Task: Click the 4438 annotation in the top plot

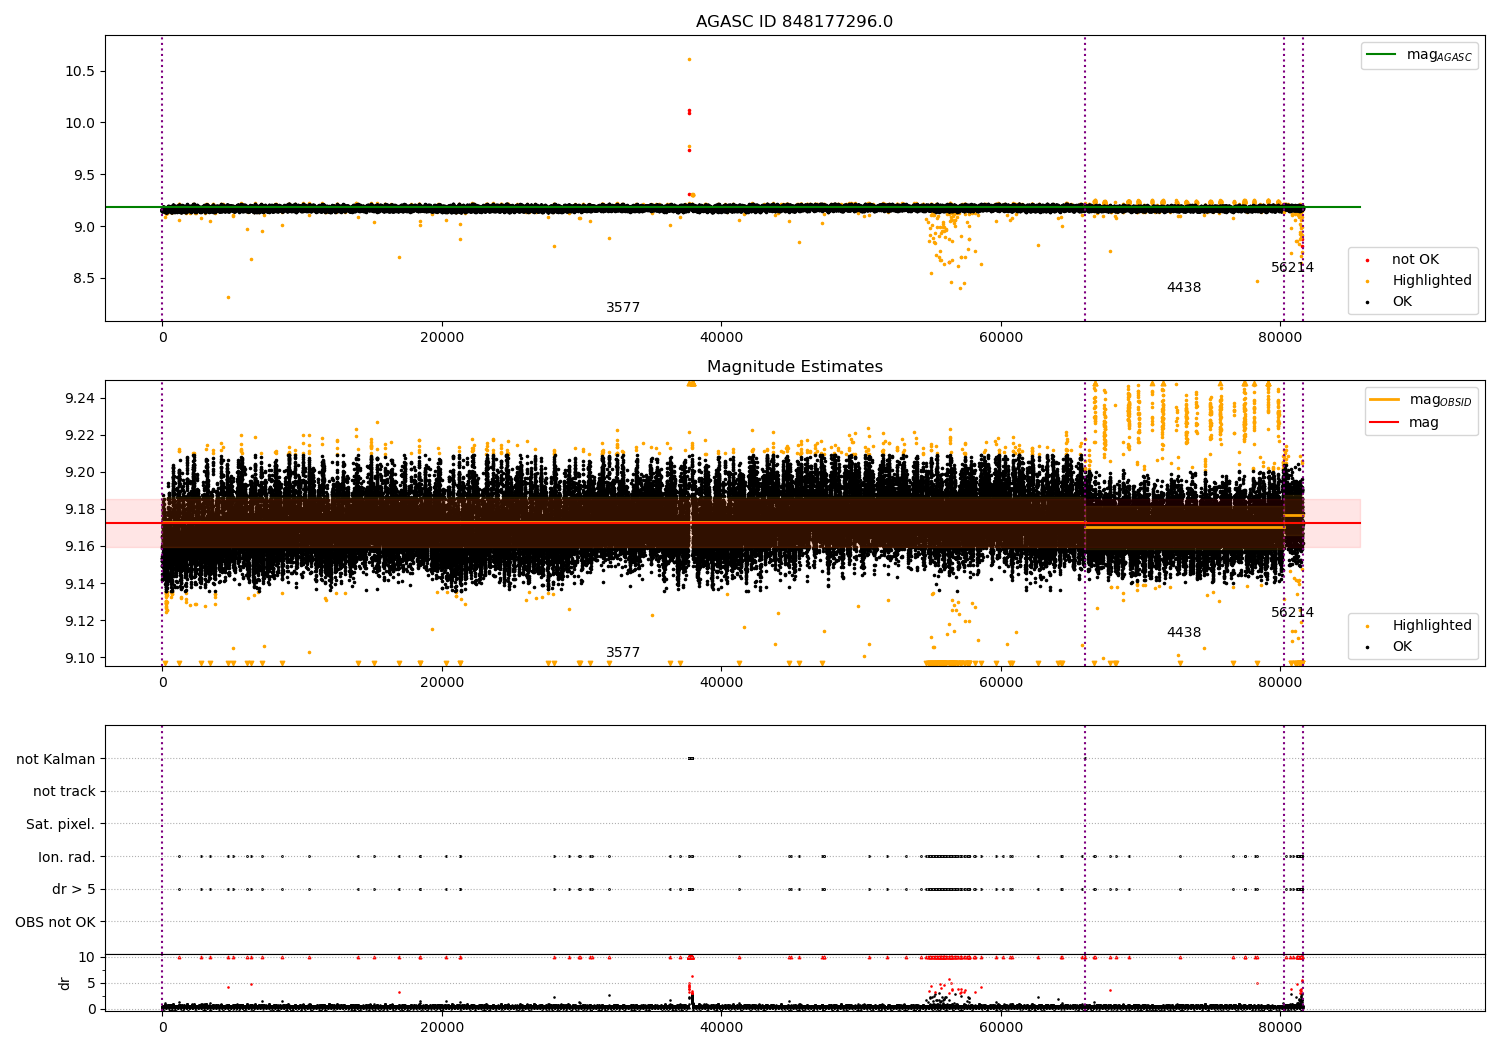Action: (1184, 288)
